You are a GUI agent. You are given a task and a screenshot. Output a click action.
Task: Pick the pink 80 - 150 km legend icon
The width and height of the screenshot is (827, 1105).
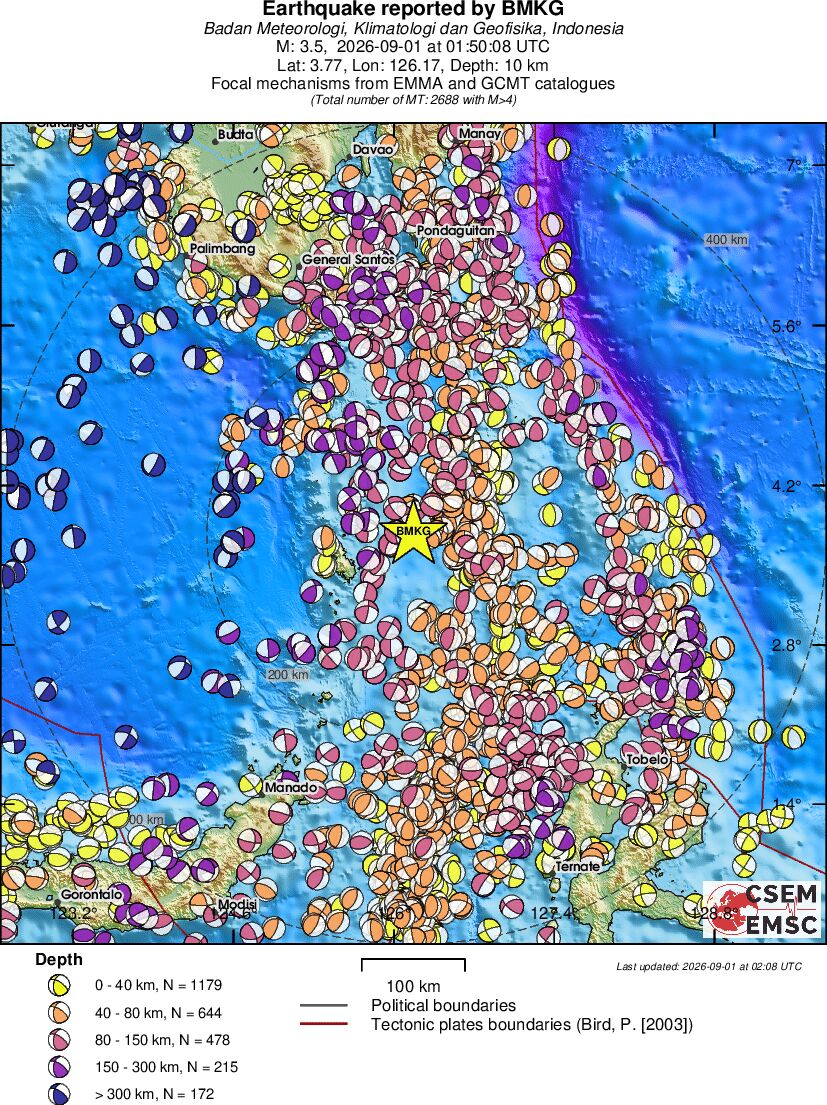58,1039
